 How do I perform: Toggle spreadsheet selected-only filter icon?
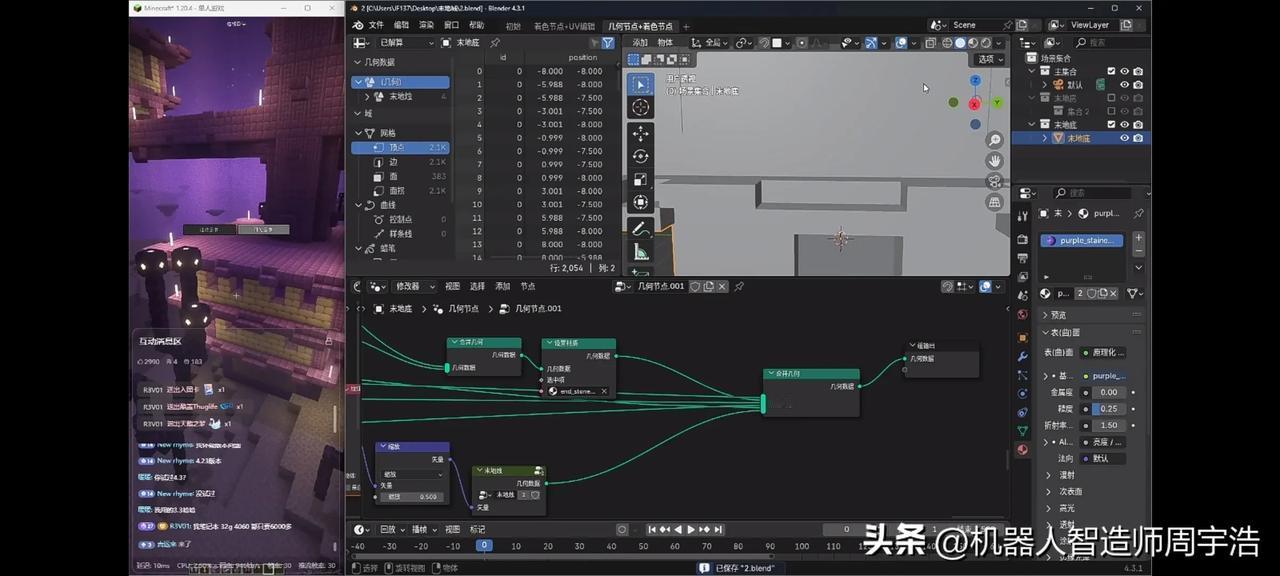594,43
